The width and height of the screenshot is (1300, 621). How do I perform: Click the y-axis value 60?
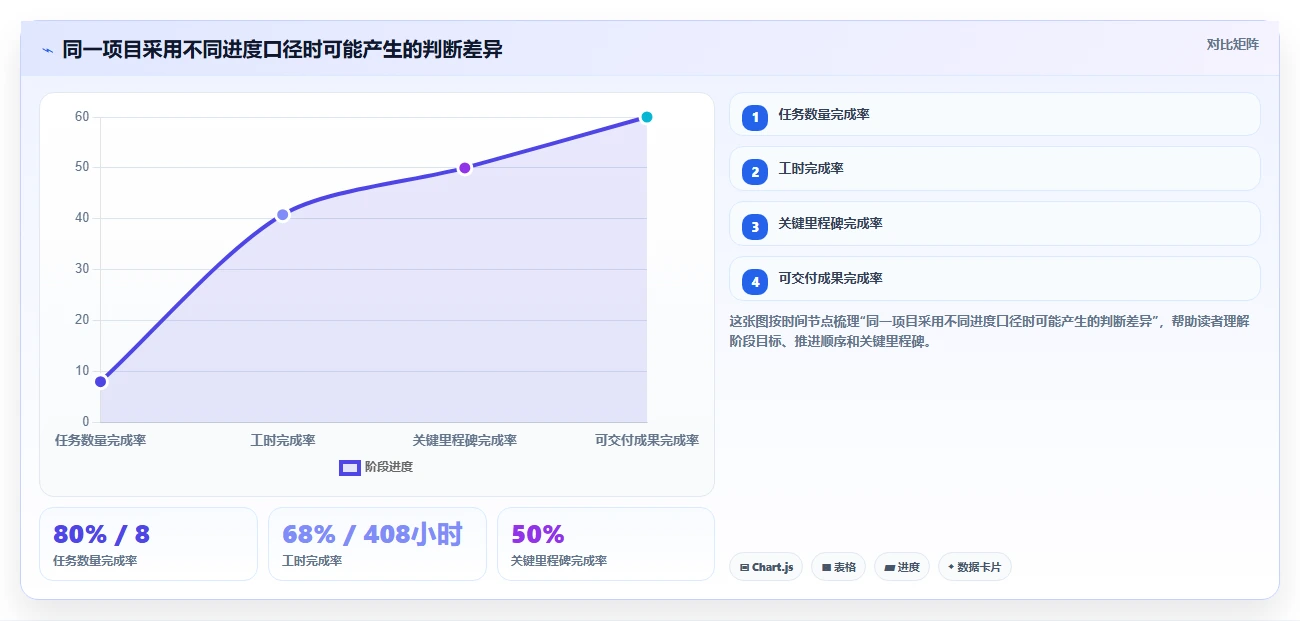click(x=82, y=117)
